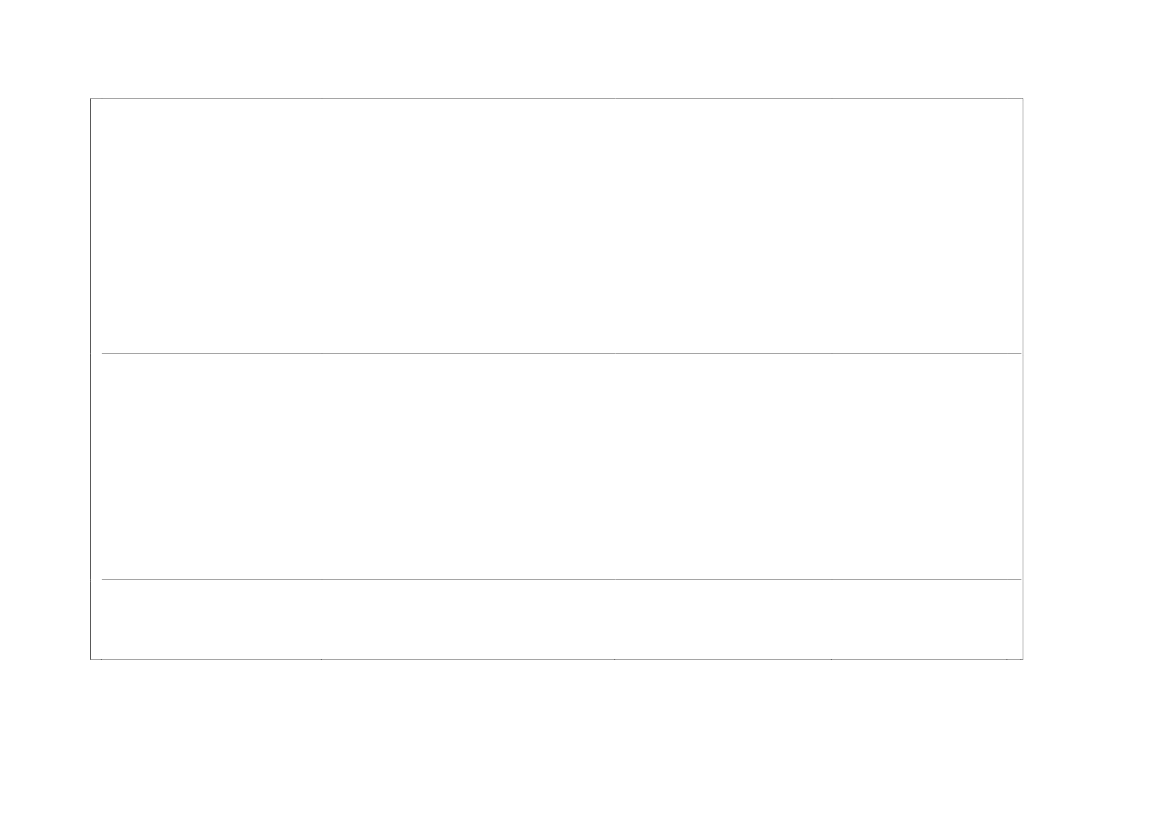Click the divider line below the top row
This screenshot has height=827, width=1169.
[560, 353]
